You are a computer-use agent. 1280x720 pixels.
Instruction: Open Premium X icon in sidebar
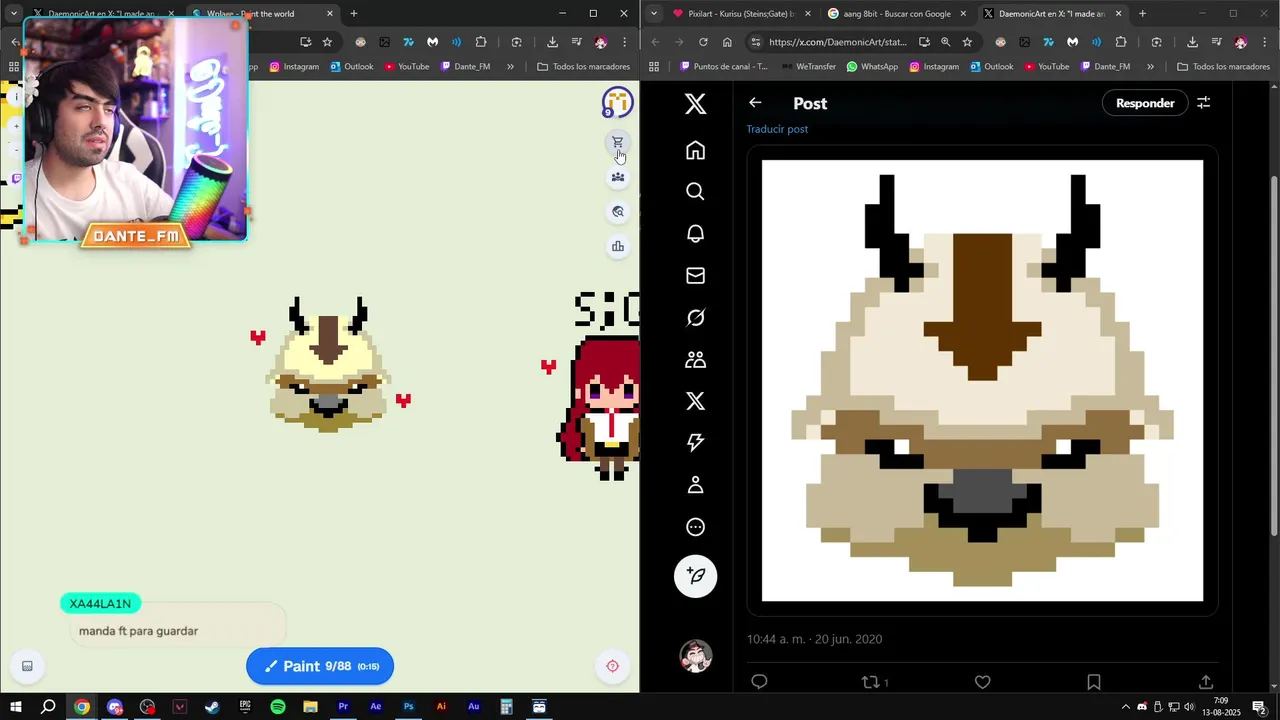pyautogui.click(x=695, y=402)
